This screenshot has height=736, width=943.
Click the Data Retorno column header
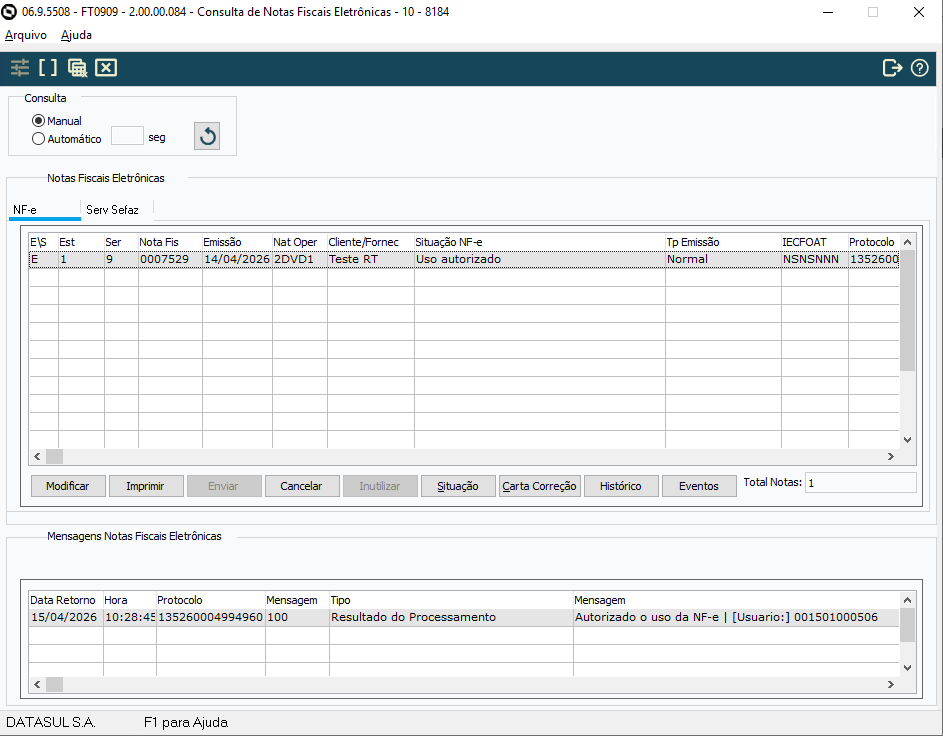[66, 600]
